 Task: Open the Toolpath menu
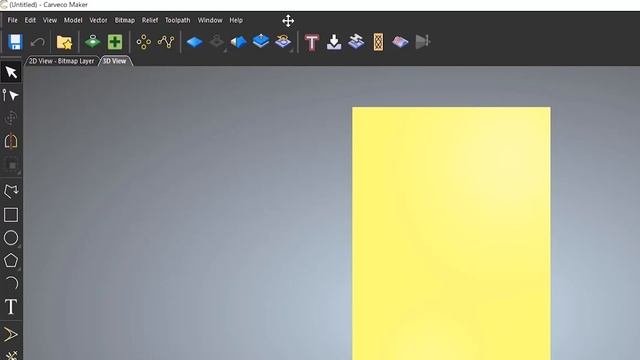pos(178,20)
